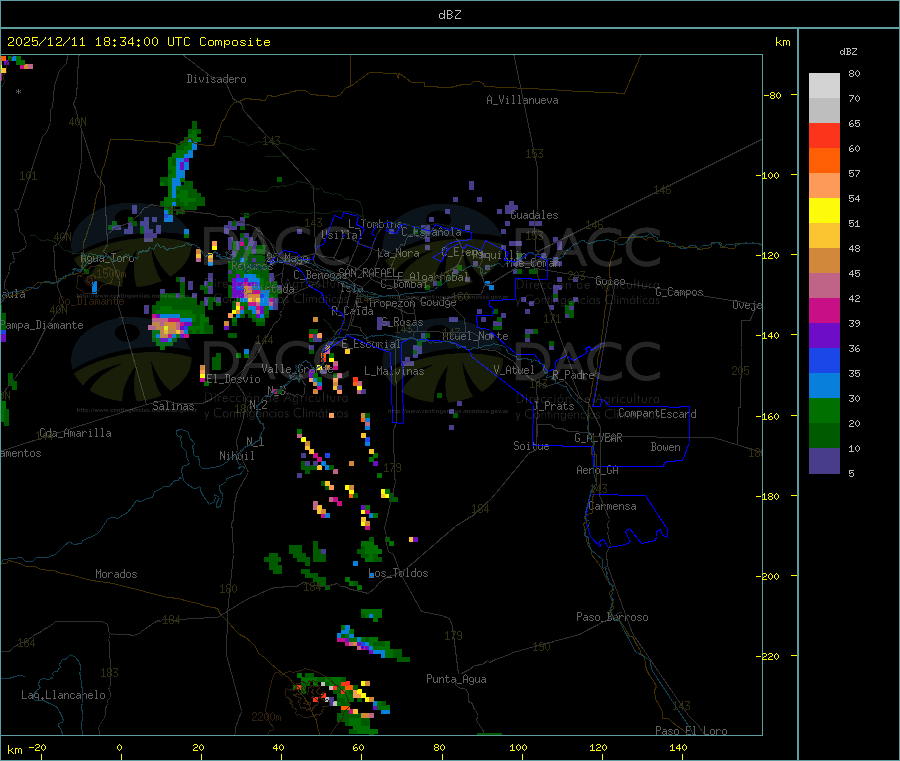Select the Agua_Toro place label

coord(107,258)
